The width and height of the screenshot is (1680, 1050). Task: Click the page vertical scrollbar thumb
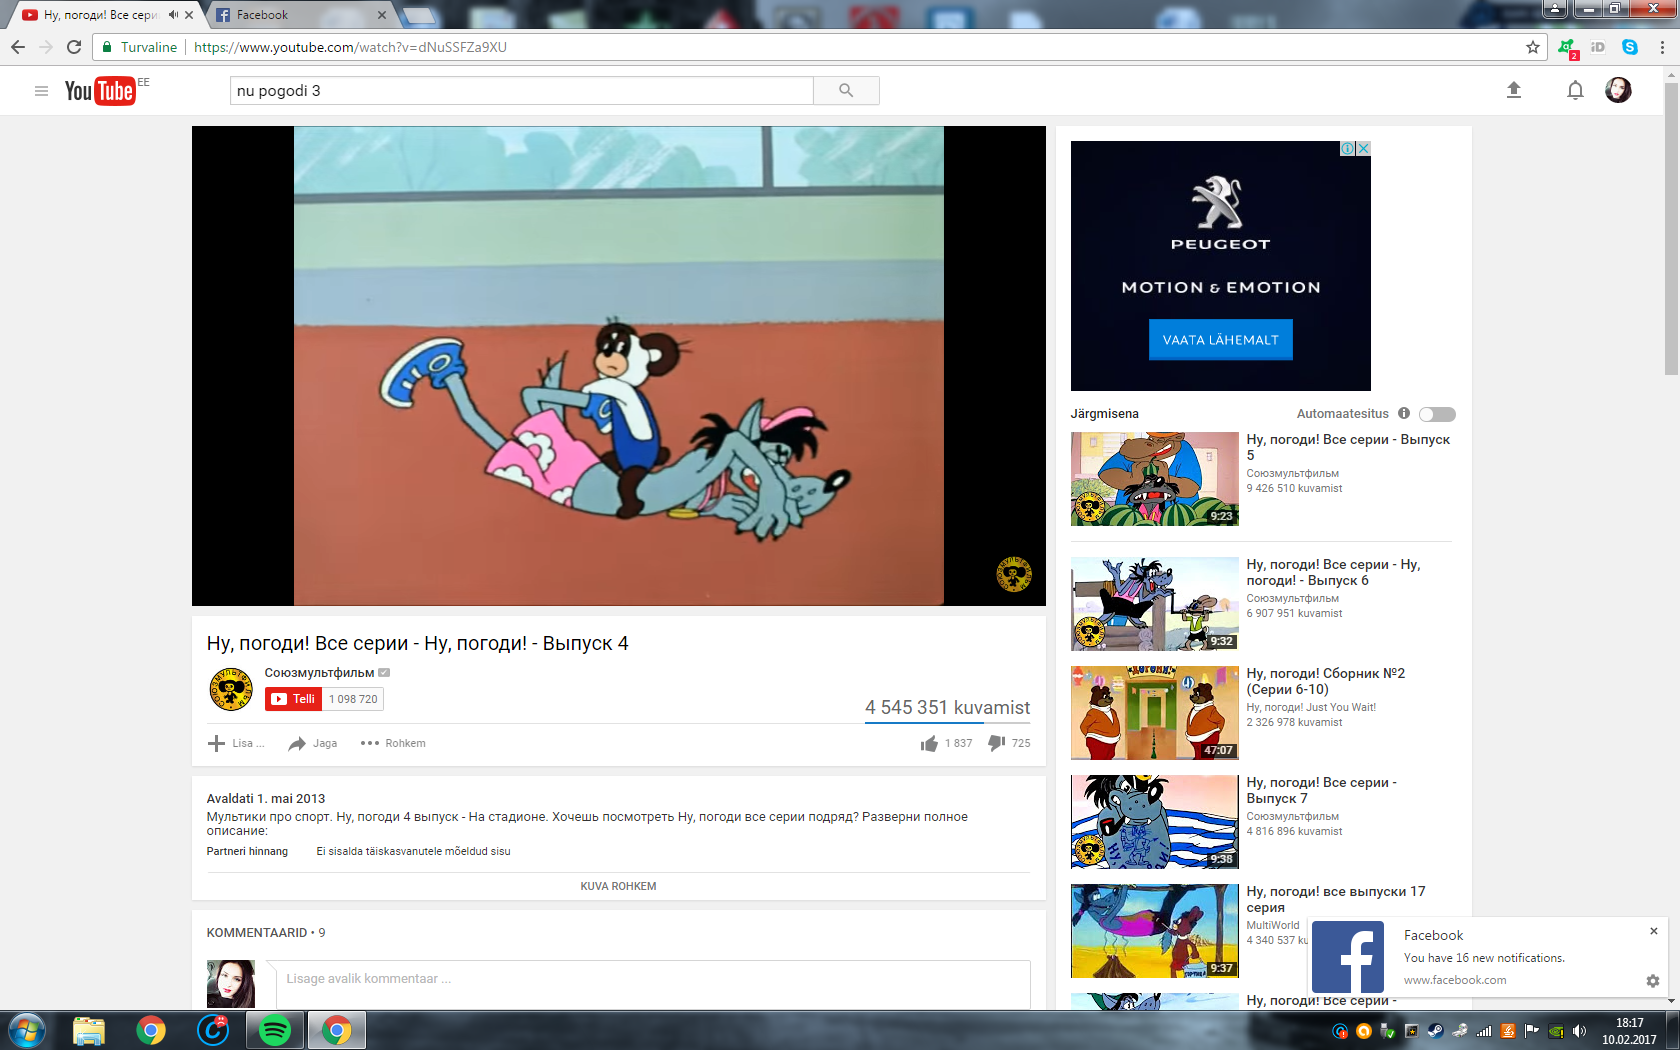point(1671,229)
